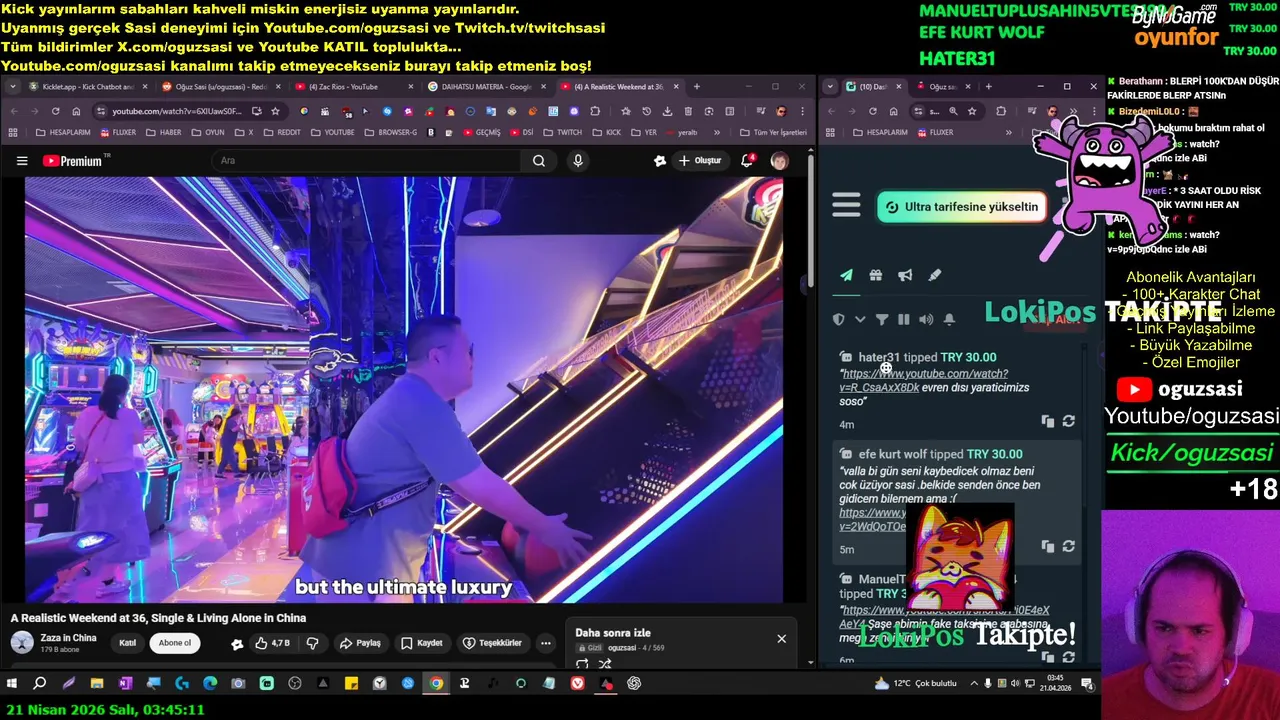Open the YouTube hamburger guide menu
Image resolution: width=1280 pixels, height=720 pixels.
pos(22,161)
